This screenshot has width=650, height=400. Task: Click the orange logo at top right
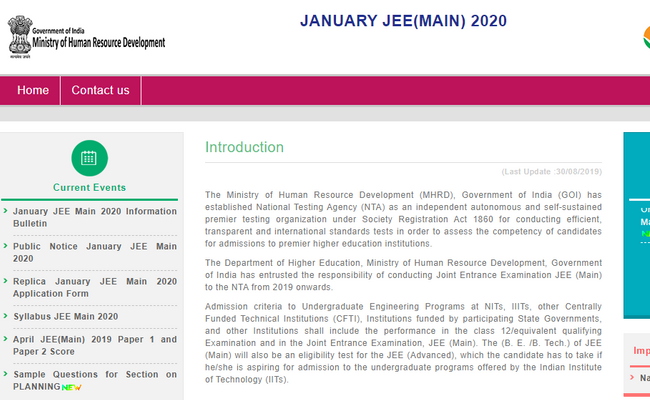tap(643, 37)
